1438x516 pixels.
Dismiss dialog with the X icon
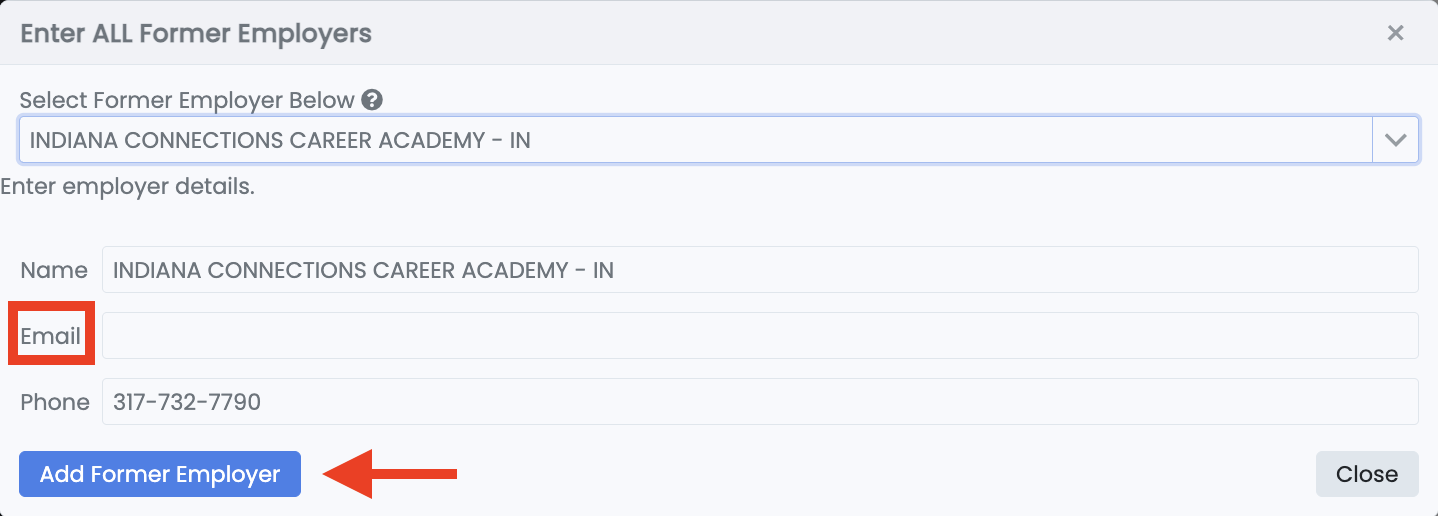coord(1395,33)
